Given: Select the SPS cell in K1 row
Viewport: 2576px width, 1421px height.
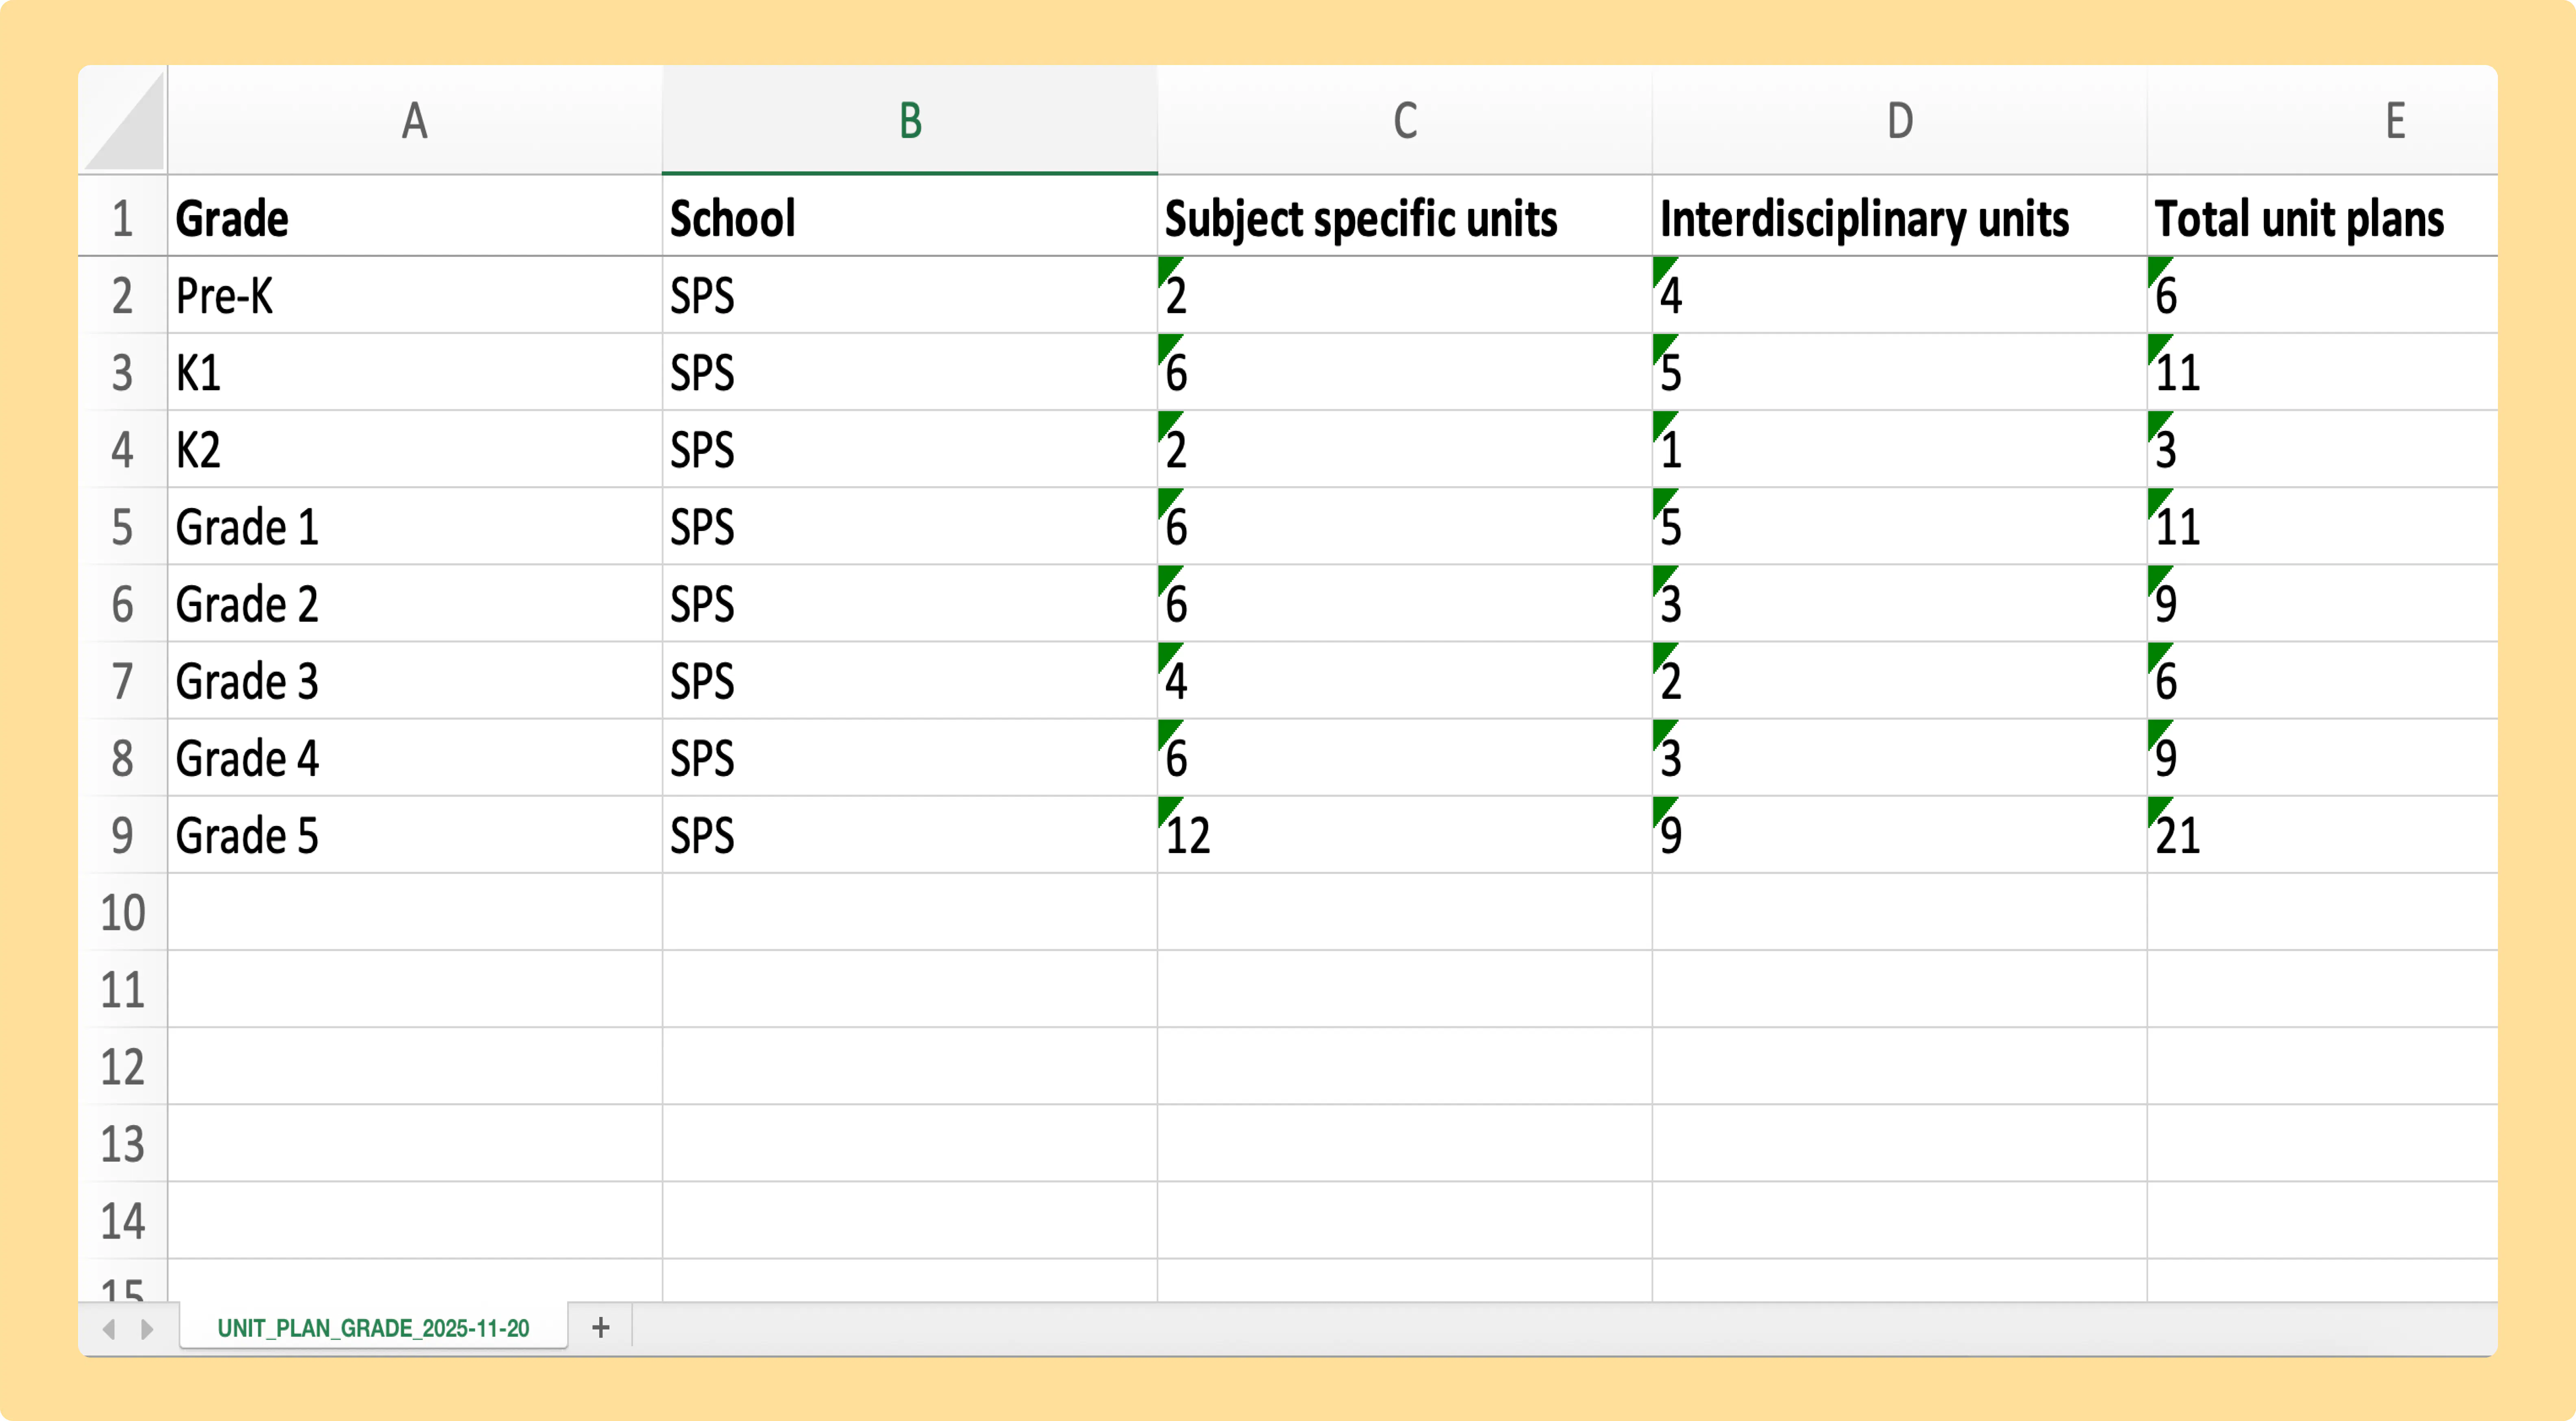Looking at the screenshot, I should (910, 372).
